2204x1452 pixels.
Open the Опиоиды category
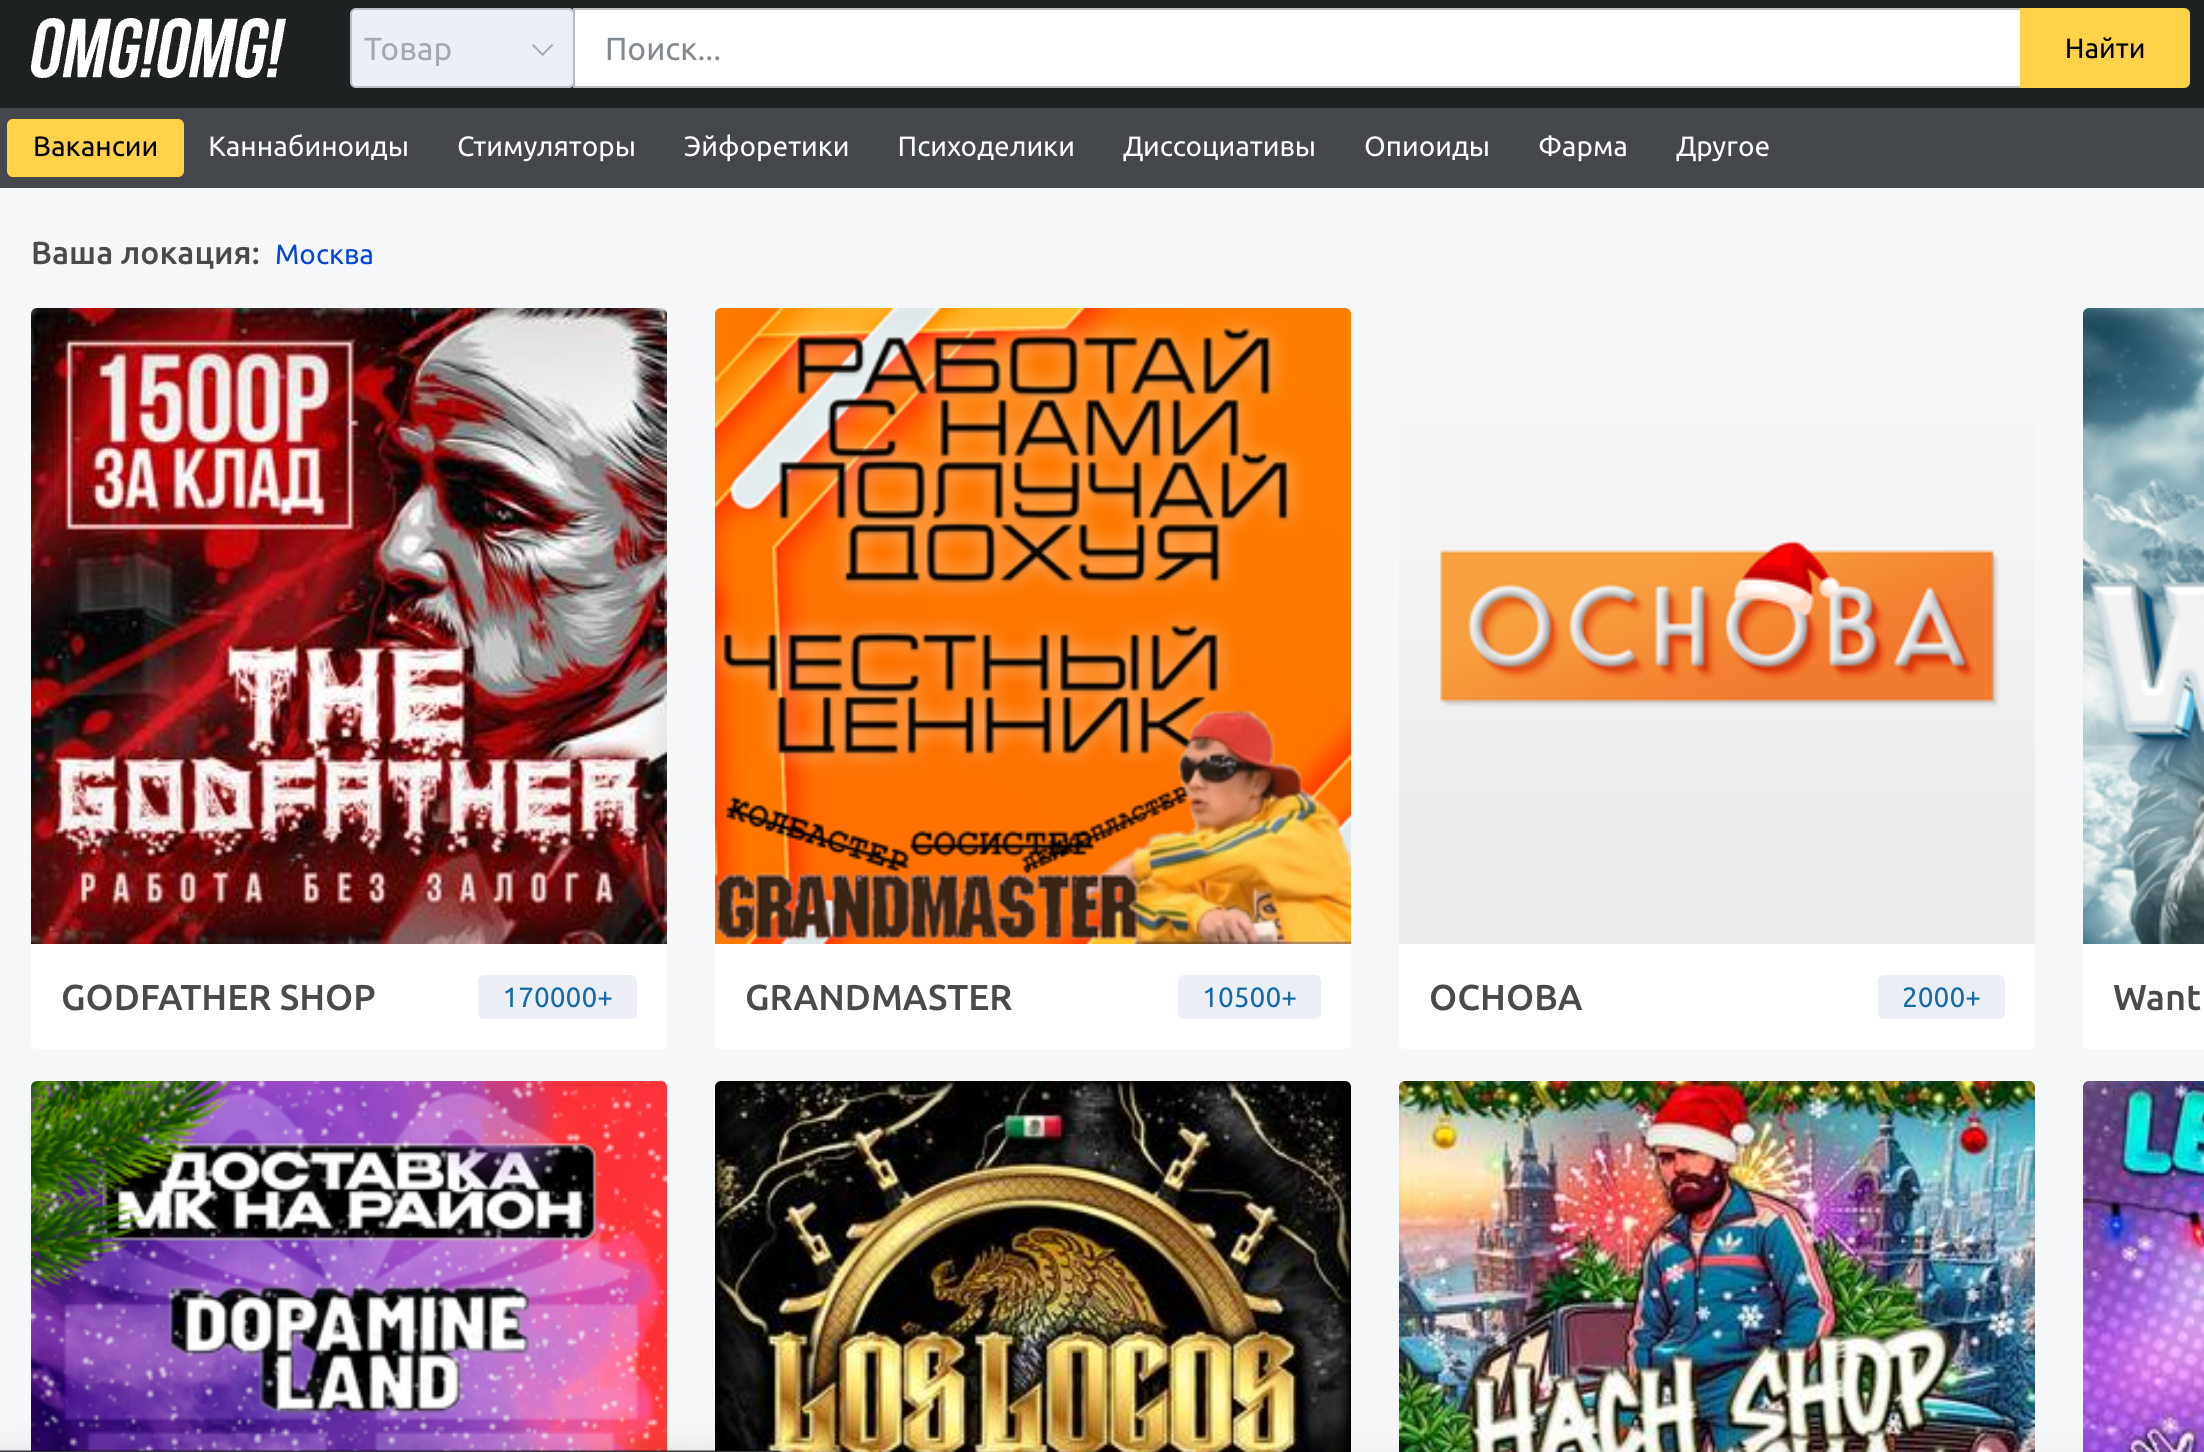pos(1426,146)
